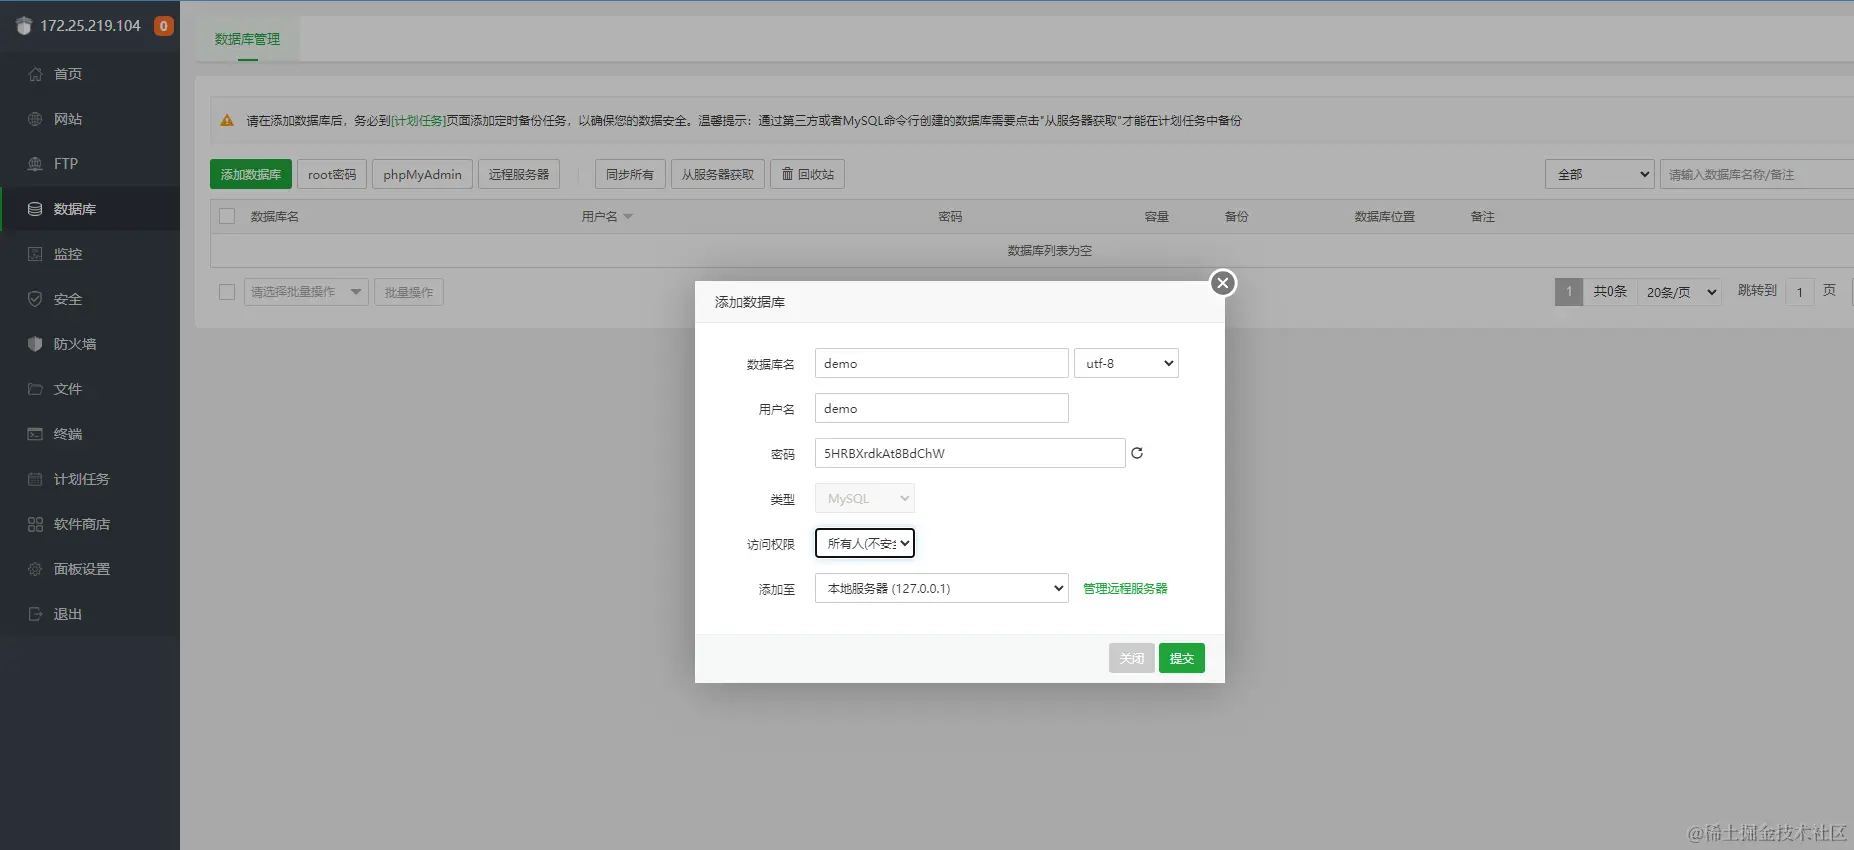Image resolution: width=1854 pixels, height=850 pixels.
Task: Click the 安全 shield icon
Action: click(35, 299)
